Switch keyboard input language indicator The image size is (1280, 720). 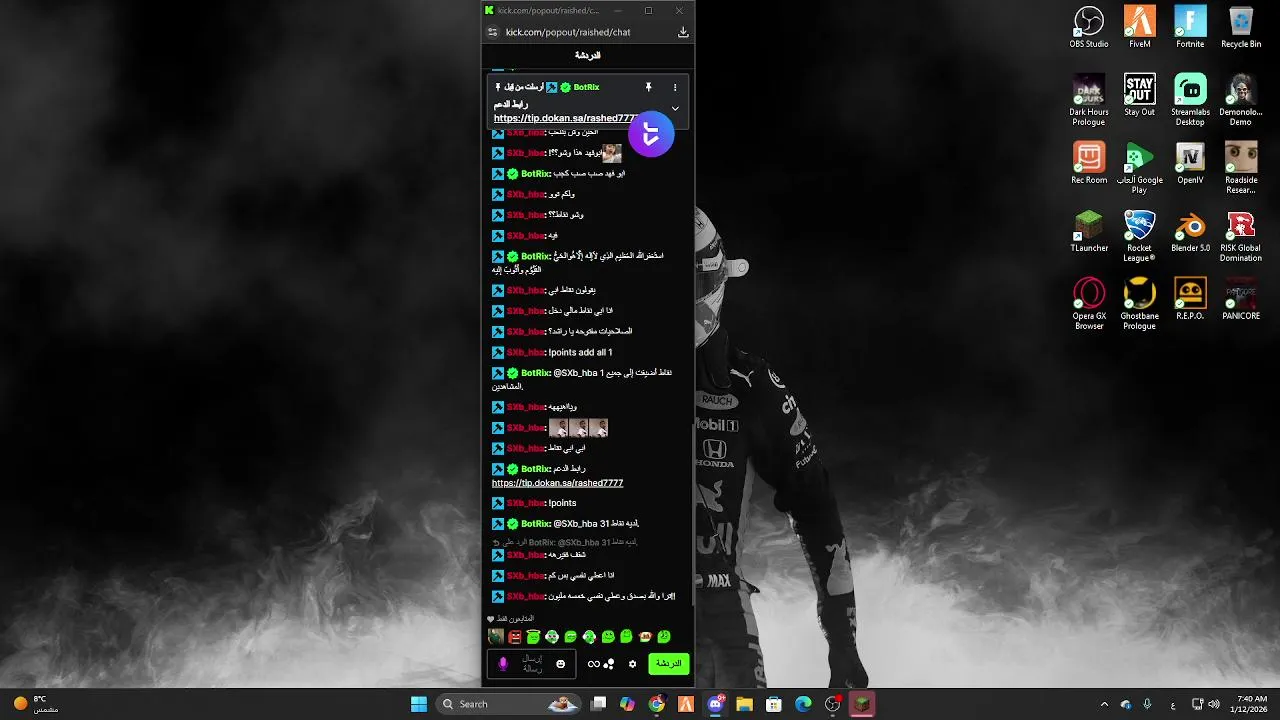click(x=1173, y=704)
